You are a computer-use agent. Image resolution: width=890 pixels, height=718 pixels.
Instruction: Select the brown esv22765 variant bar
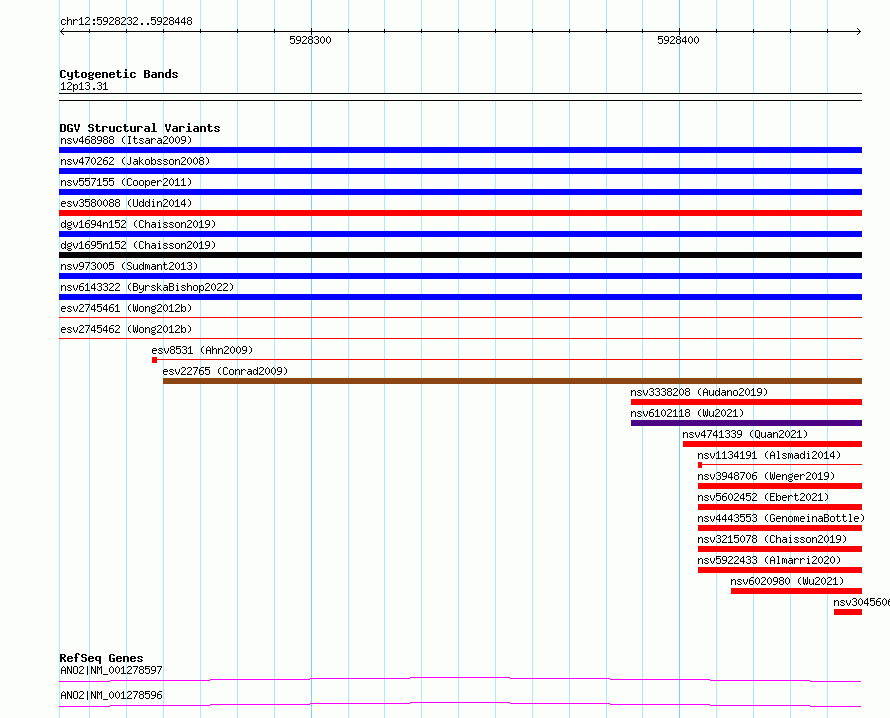512,381
